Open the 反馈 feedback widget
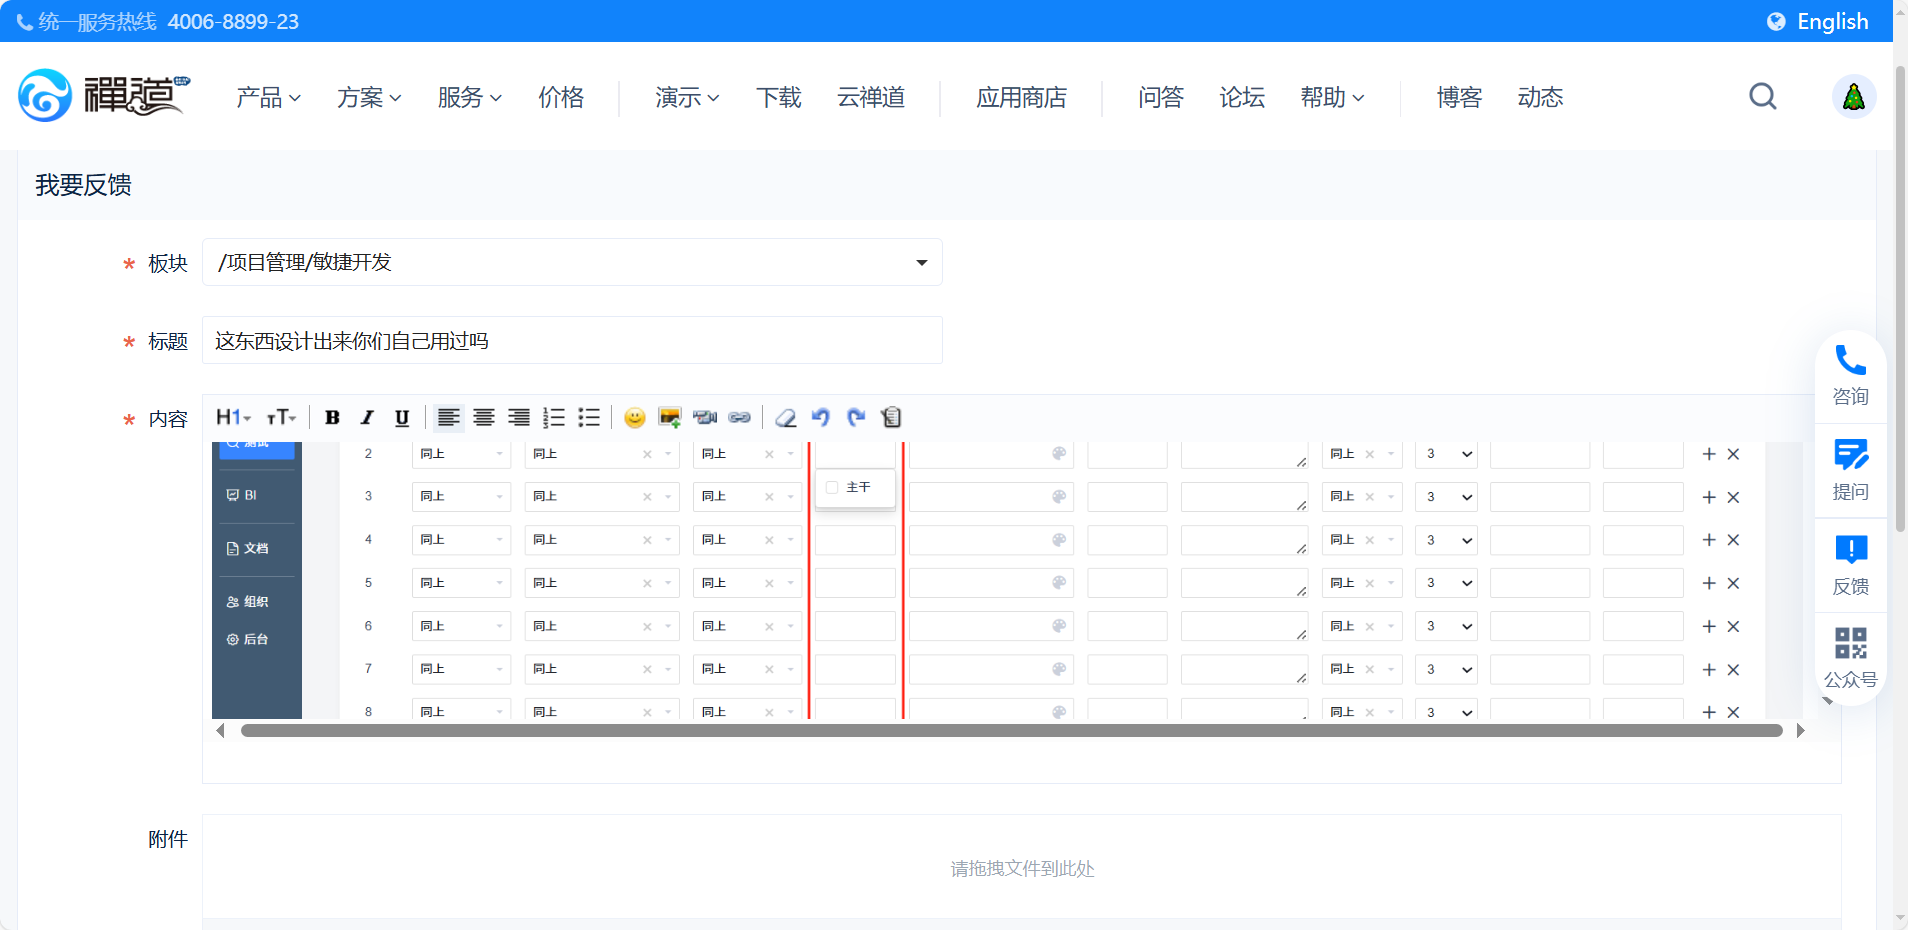 point(1851,565)
